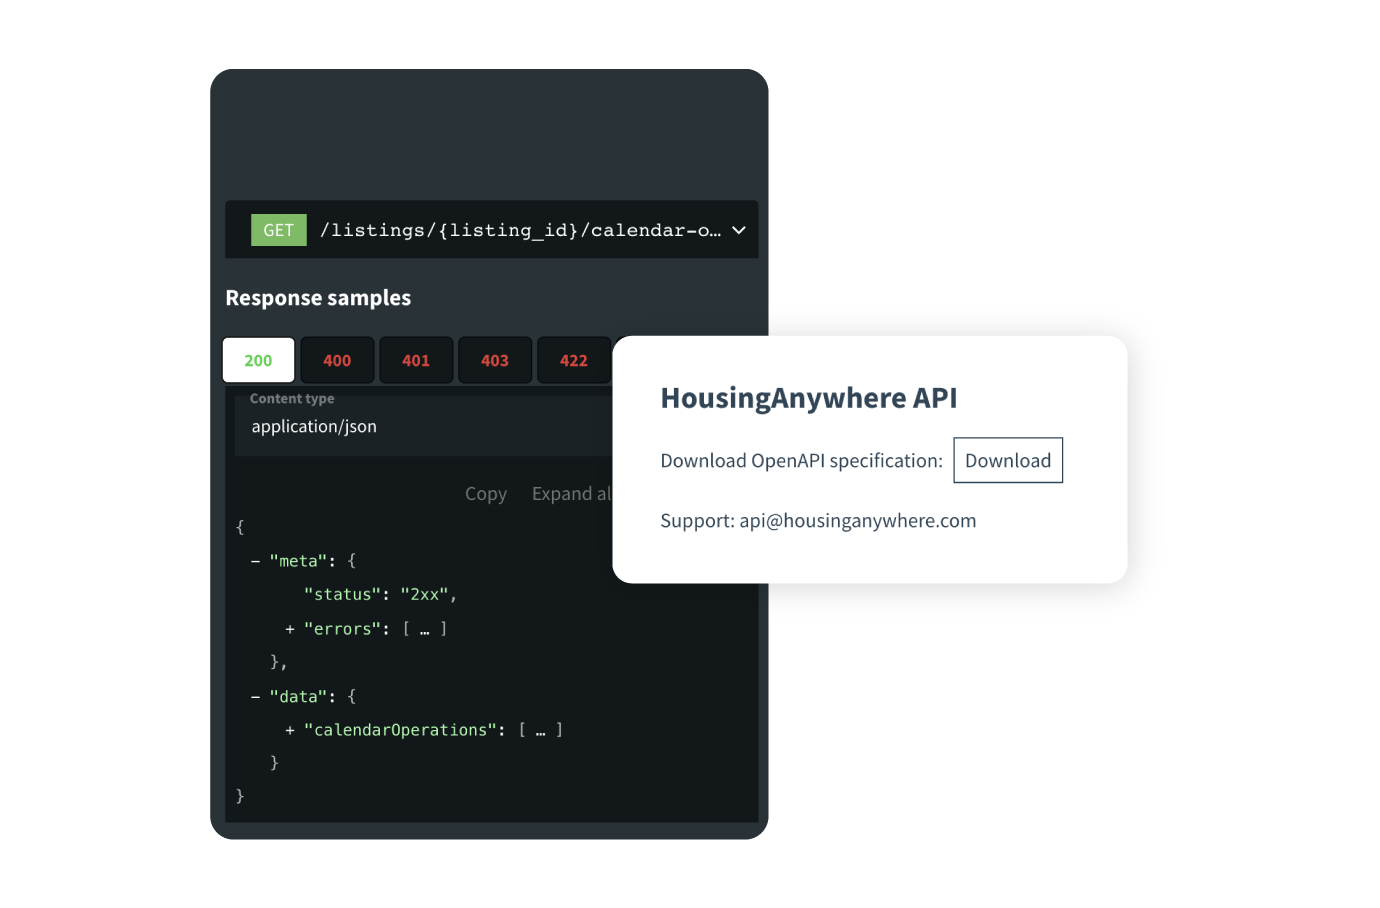1380x908 pixels.
Task: Expand the endpoint path dropdown chevron
Action: tap(739, 231)
